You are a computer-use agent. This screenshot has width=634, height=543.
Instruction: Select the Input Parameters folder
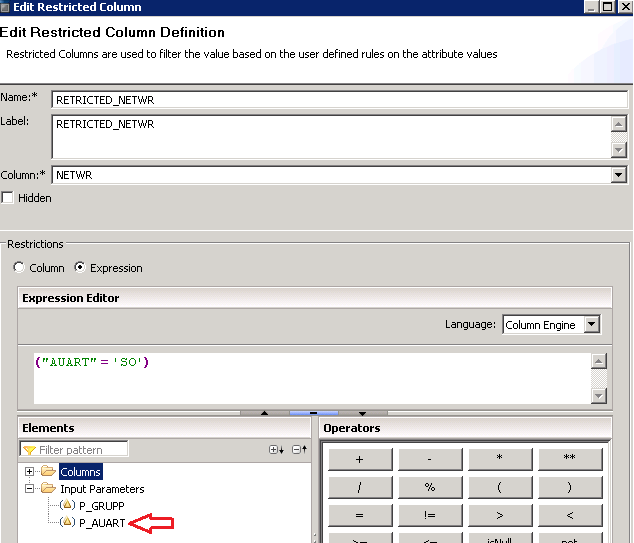tap(102, 489)
